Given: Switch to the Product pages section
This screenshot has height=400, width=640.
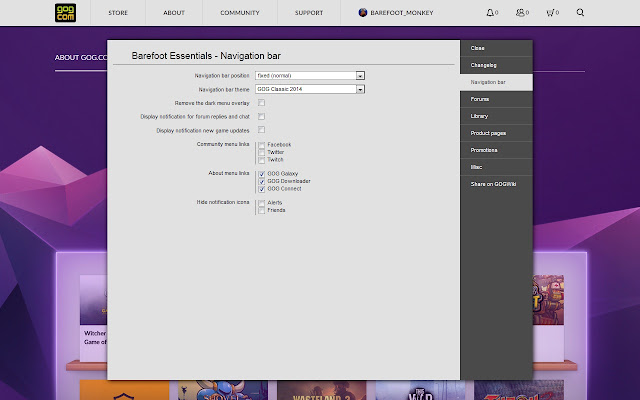Looking at the screenshot, I should tap(496, 133).
